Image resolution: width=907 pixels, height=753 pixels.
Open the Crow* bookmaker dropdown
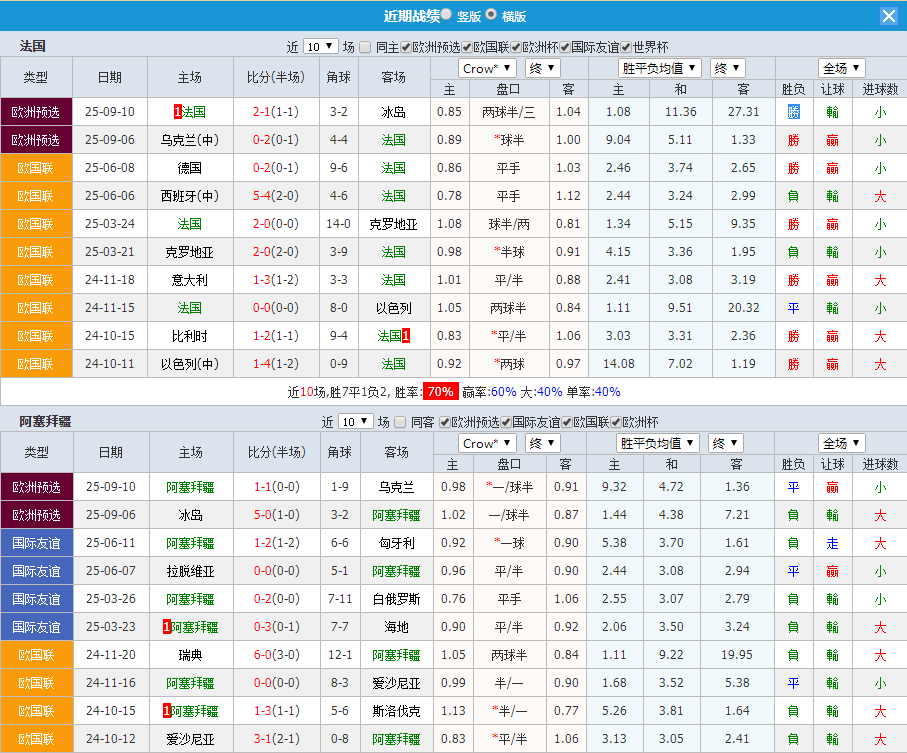click(x=486, y=68)
